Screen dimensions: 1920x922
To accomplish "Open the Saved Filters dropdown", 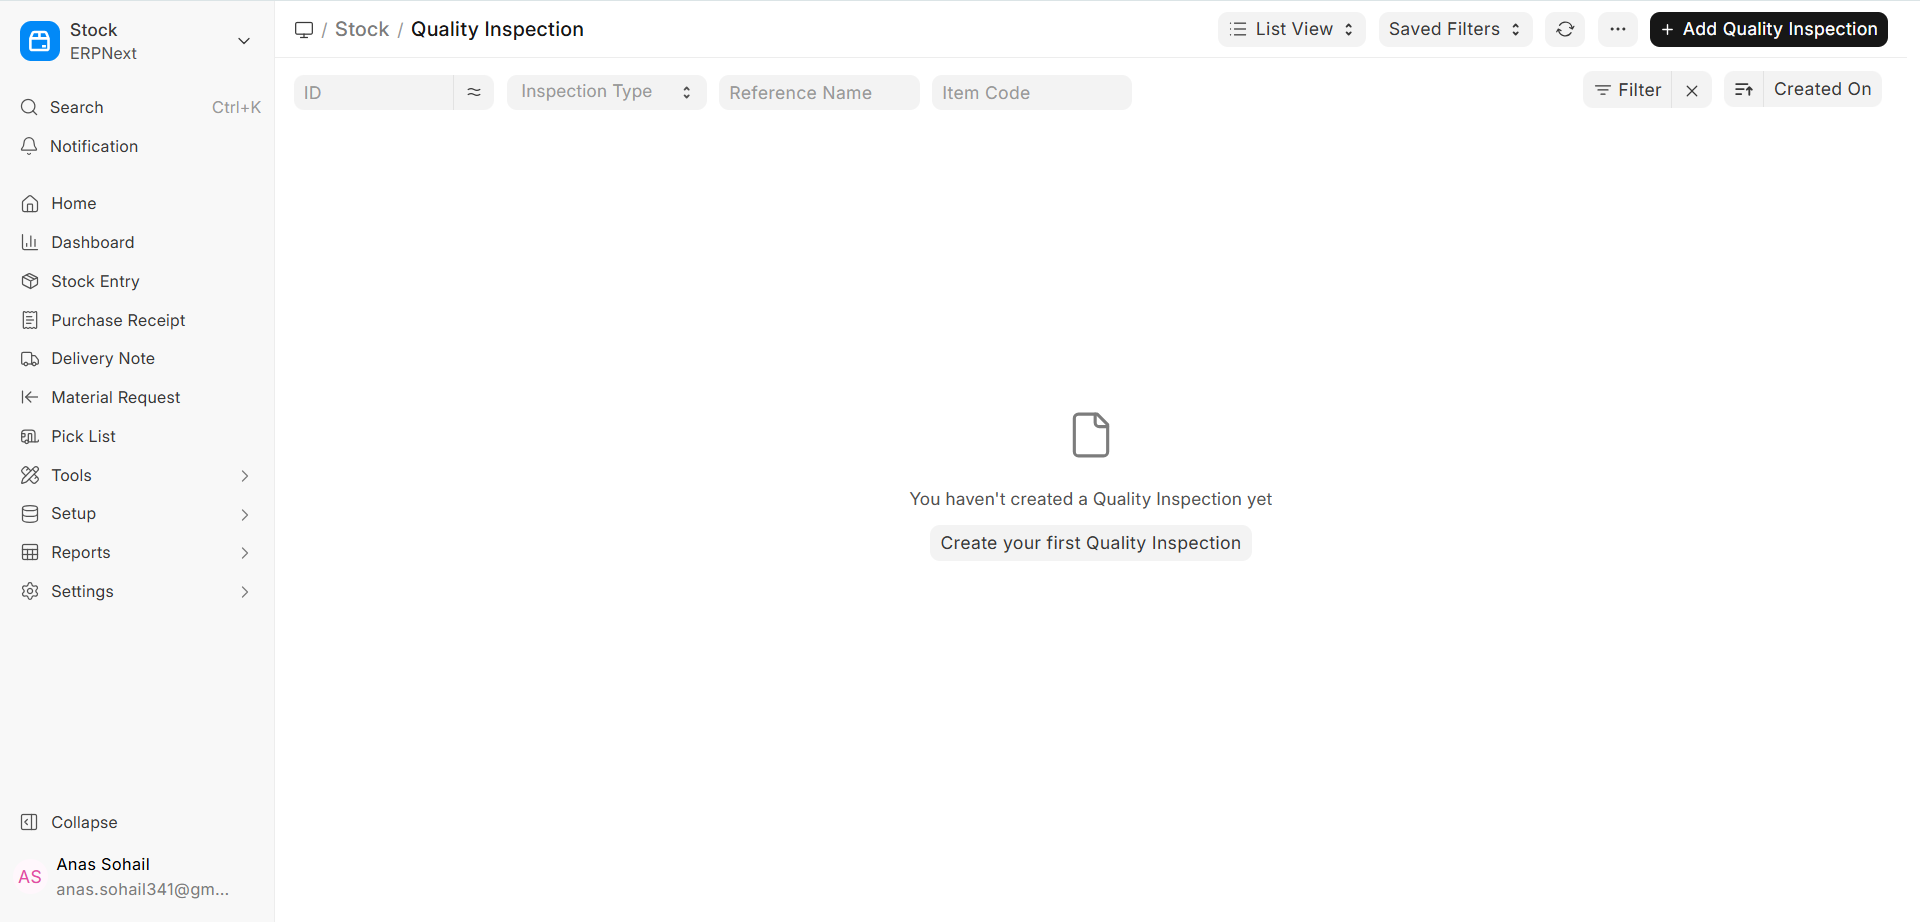I will (x=1454, y=30).
